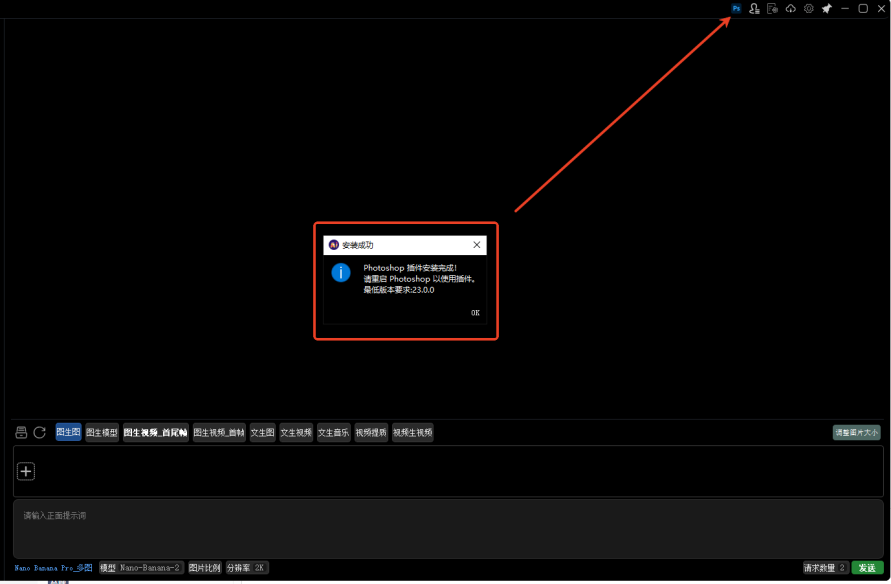
Task: Select the 视频生视频 tab
Action: (x=413, y=432)
